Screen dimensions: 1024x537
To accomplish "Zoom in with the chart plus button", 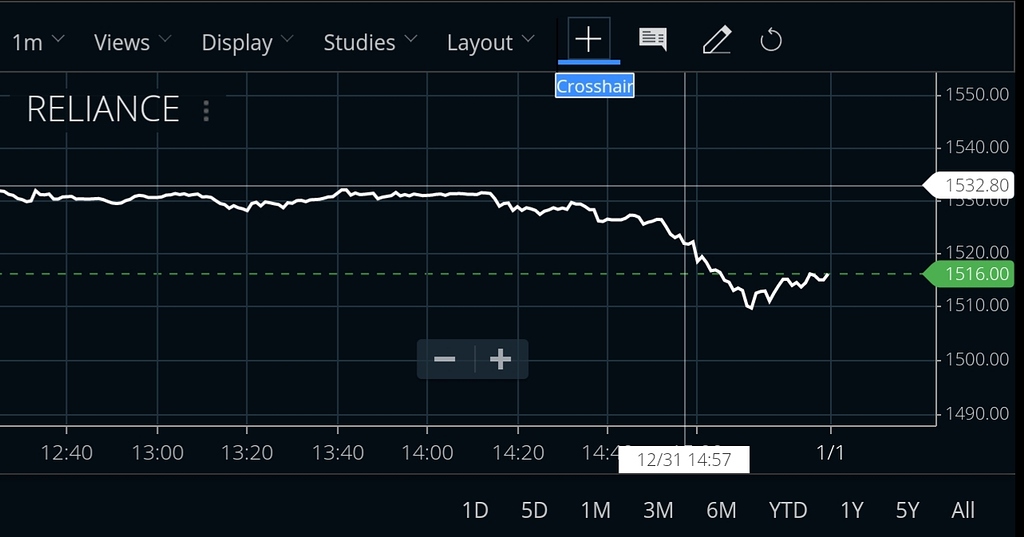I will point(500,359).
